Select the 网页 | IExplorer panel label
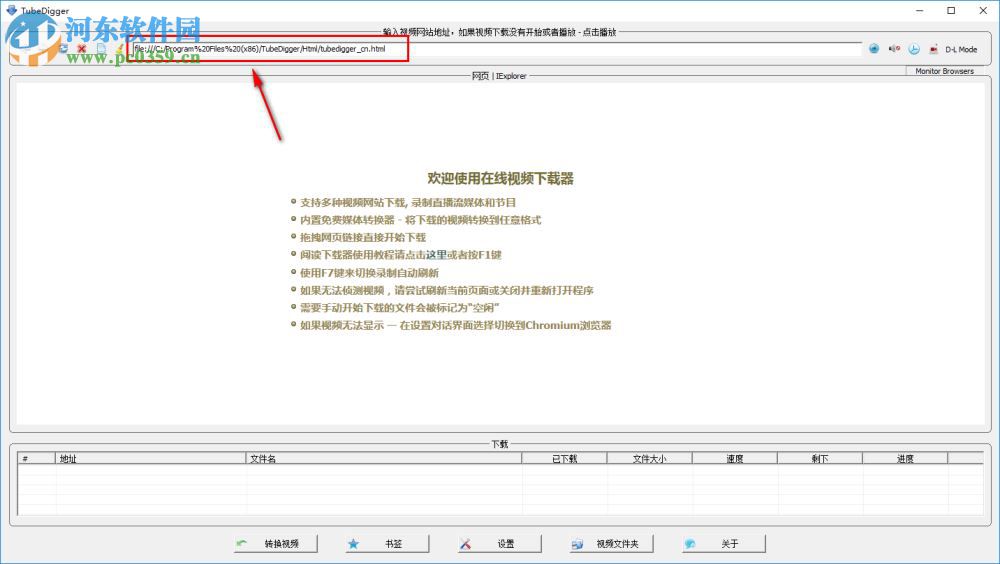 coord(499,76)
